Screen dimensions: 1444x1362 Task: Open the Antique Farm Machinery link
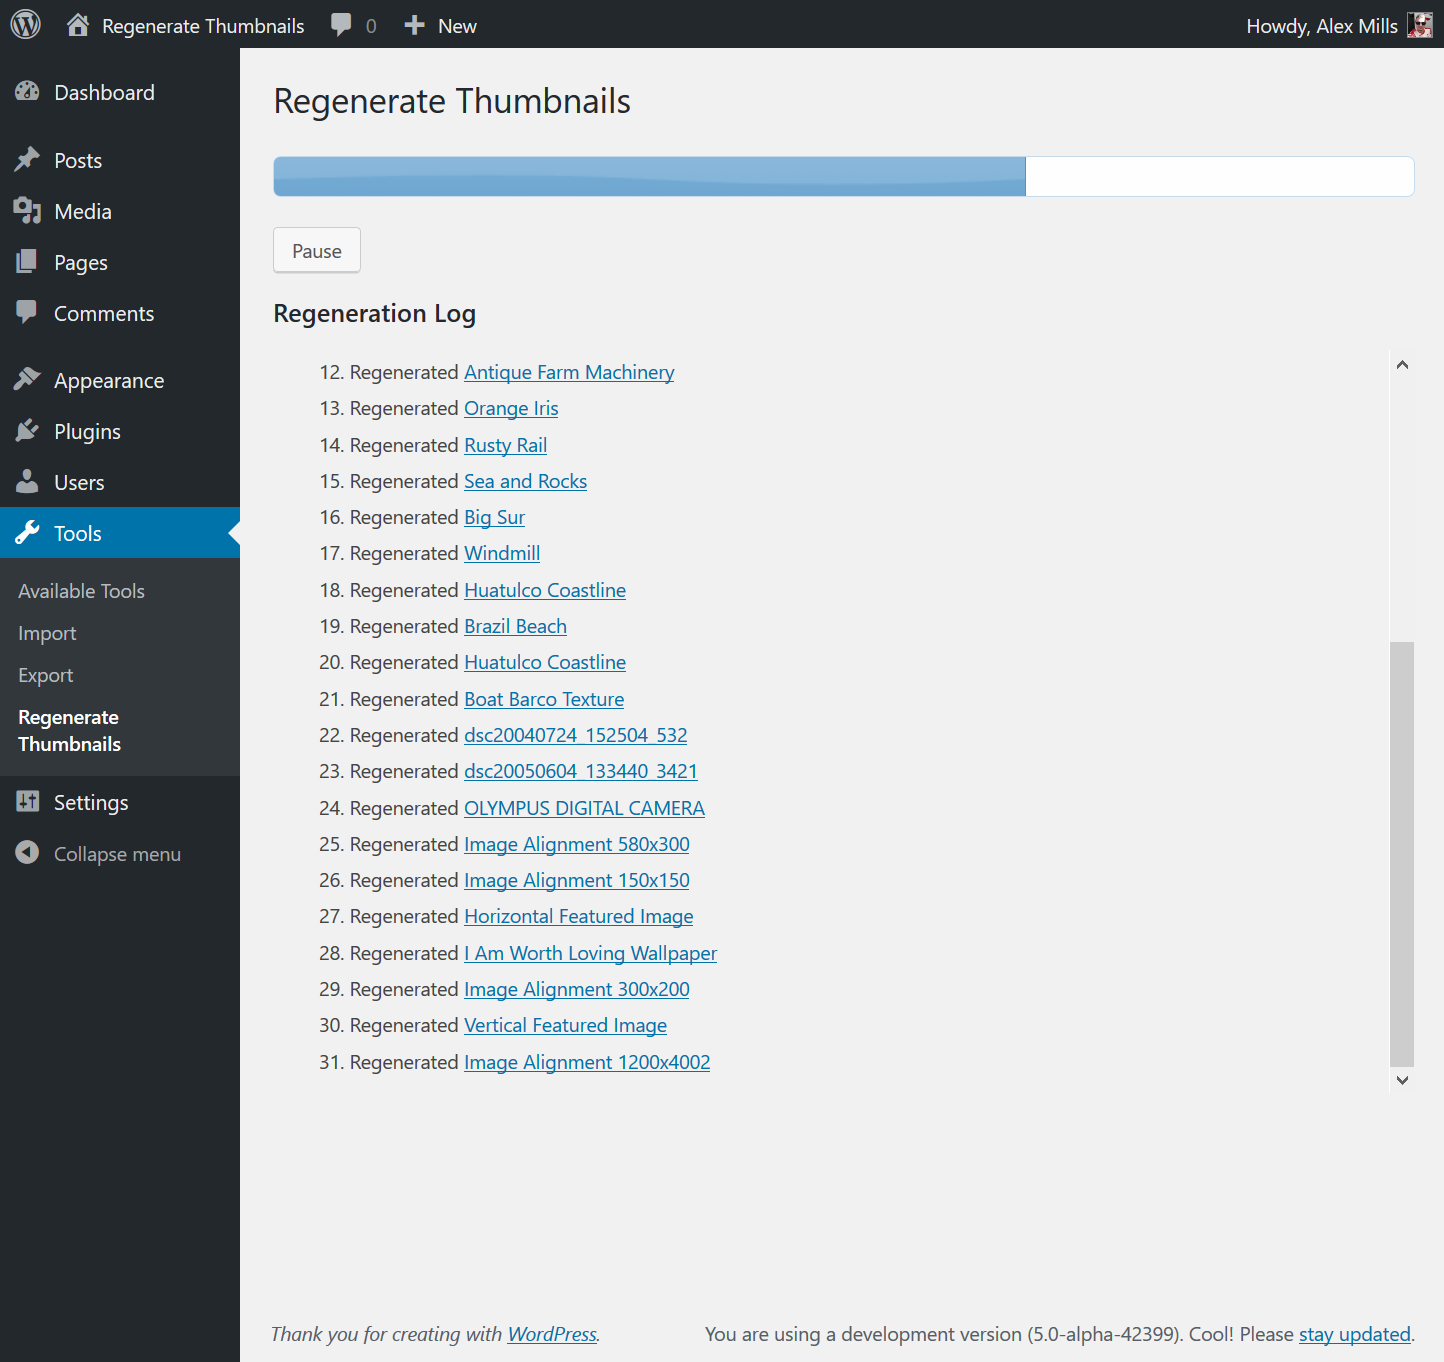point(569,372)
